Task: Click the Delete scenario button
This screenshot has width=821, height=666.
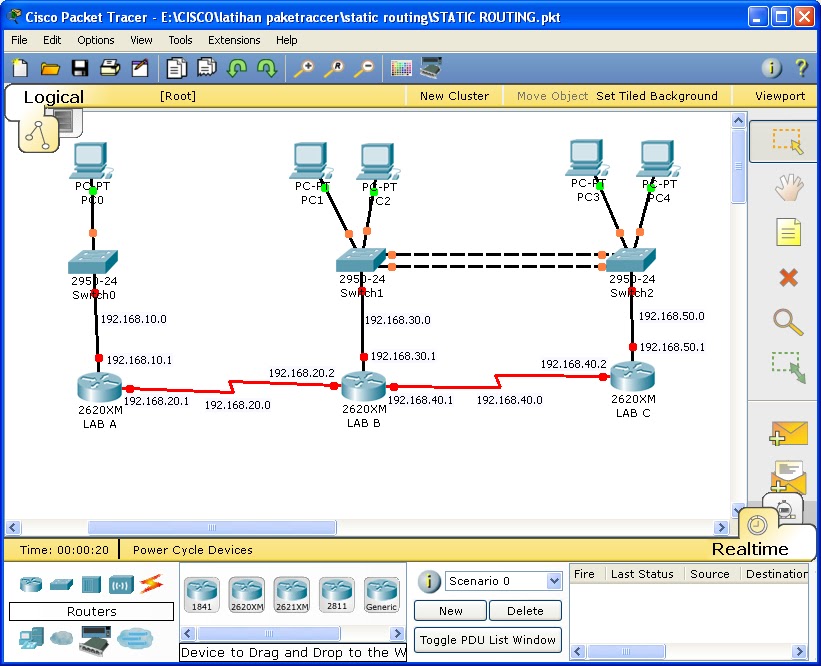Action: pyautogui.click(x=525, y=610)
